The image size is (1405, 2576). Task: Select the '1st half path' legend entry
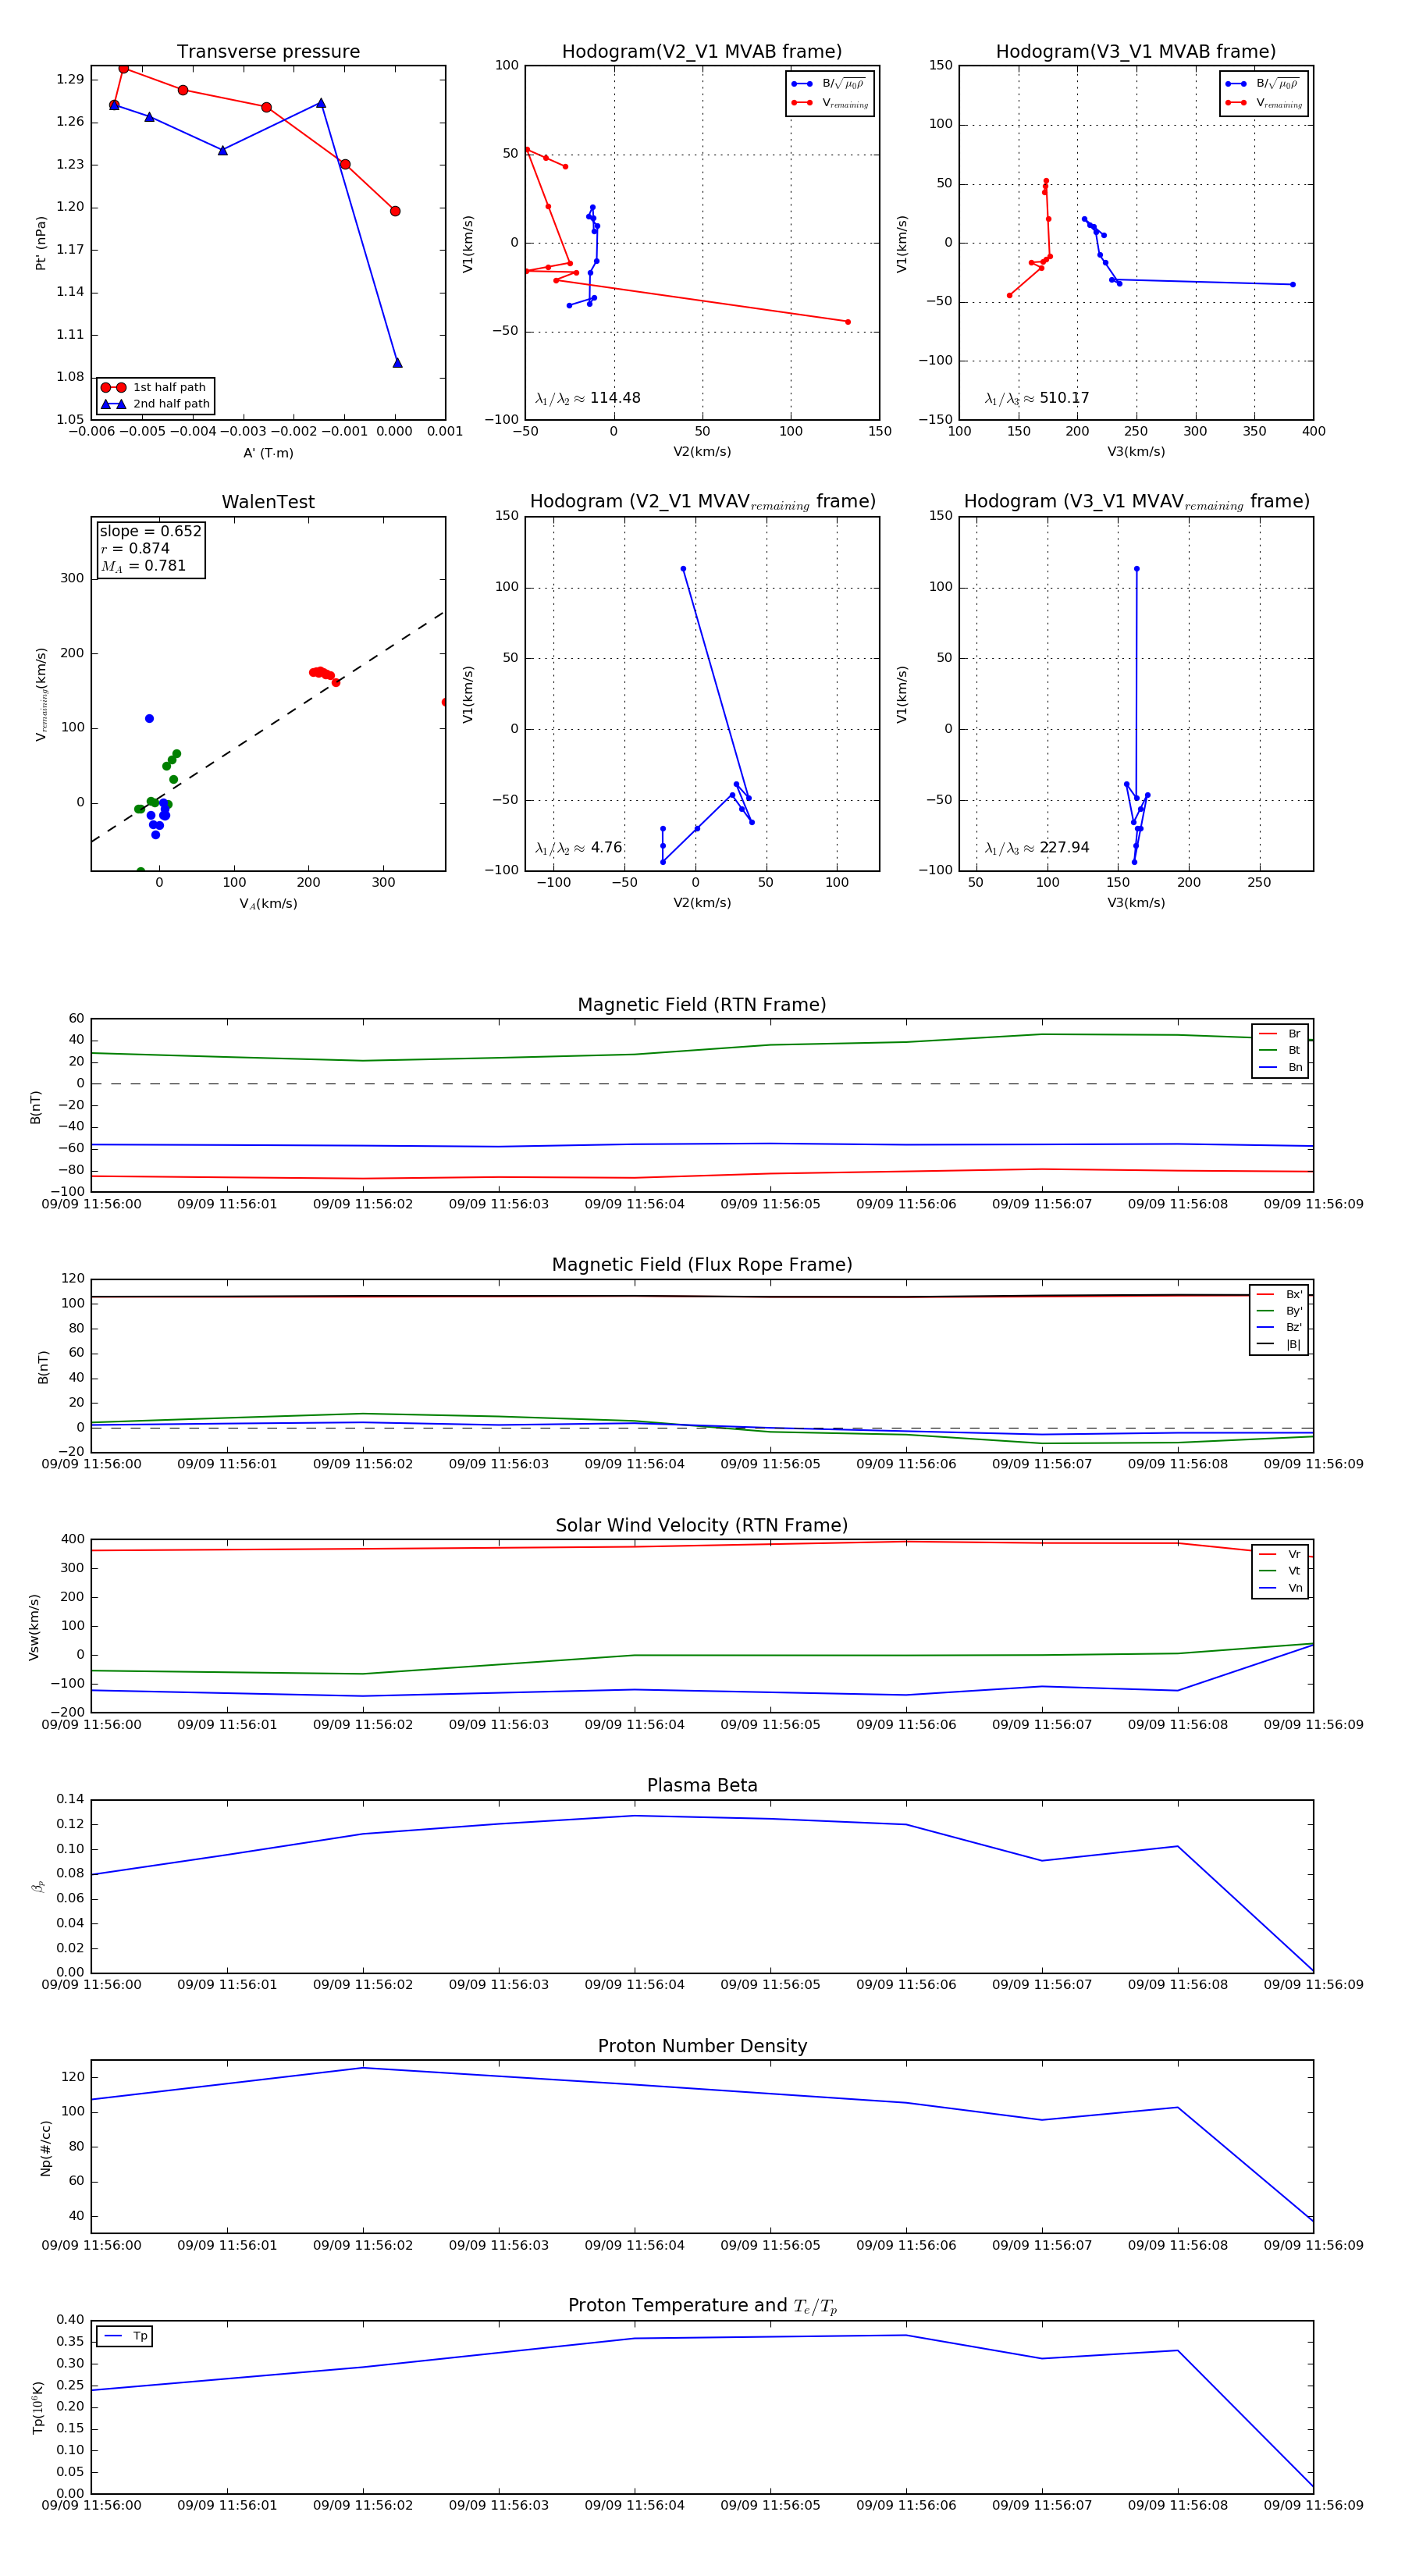[x=155, y=387]
